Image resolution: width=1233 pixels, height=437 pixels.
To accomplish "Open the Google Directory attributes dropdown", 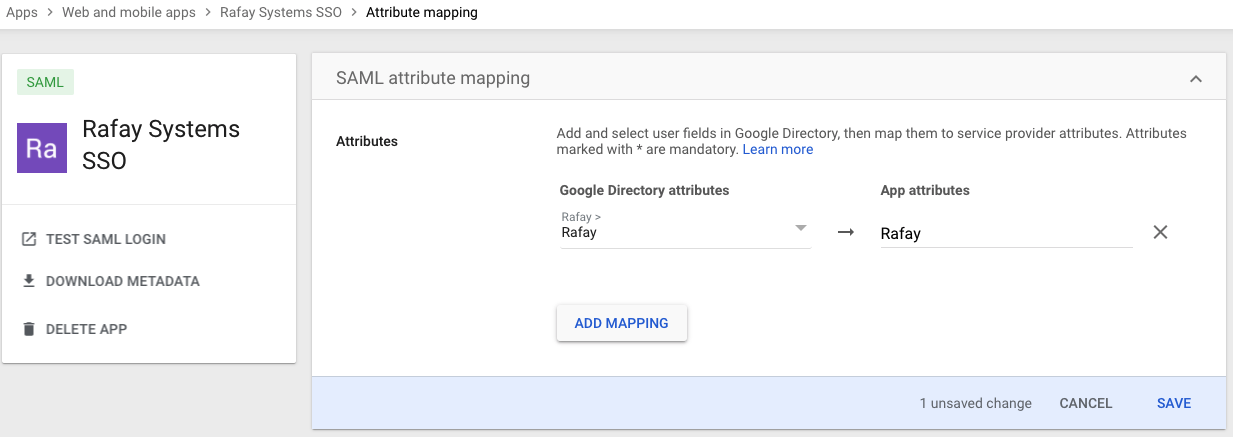I will click(x=685, y=228).
